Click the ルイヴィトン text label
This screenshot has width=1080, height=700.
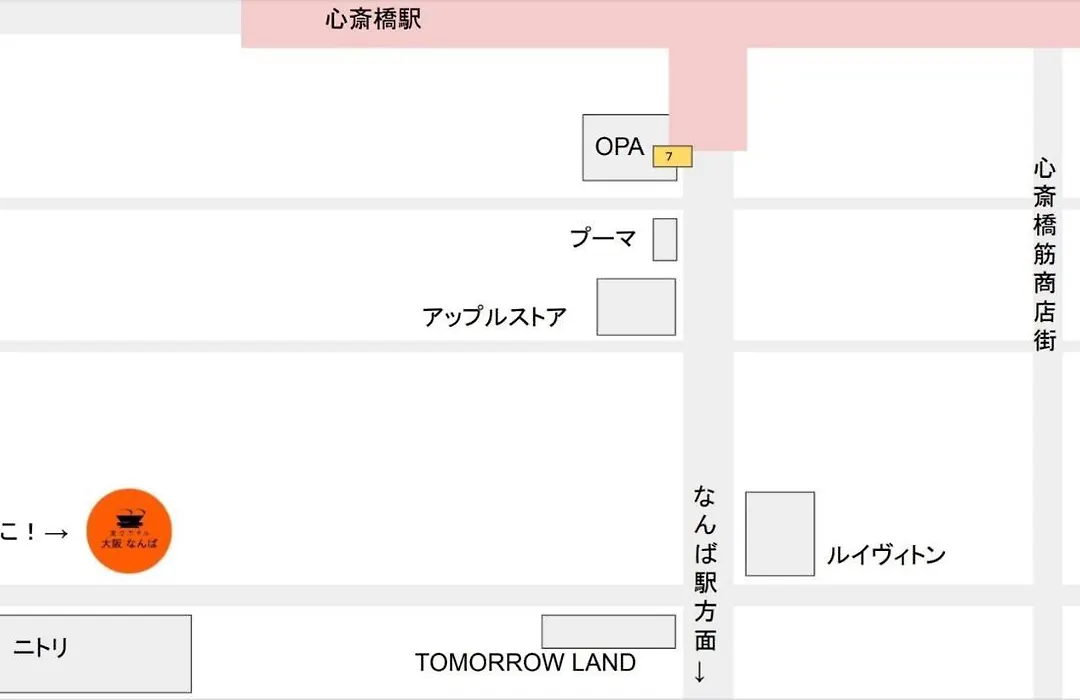pos(886,555)
